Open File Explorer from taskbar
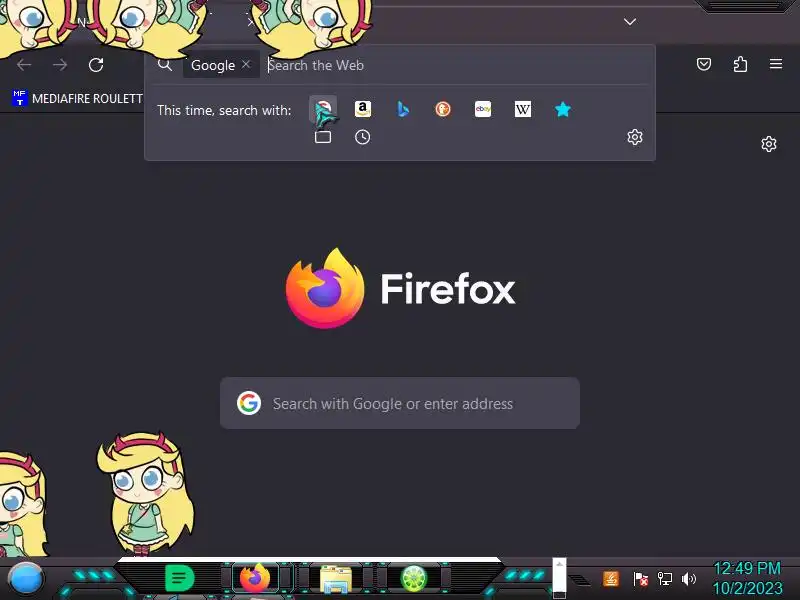Image resolution: width=800 pixels, height=600 pixels. [336, 579]
